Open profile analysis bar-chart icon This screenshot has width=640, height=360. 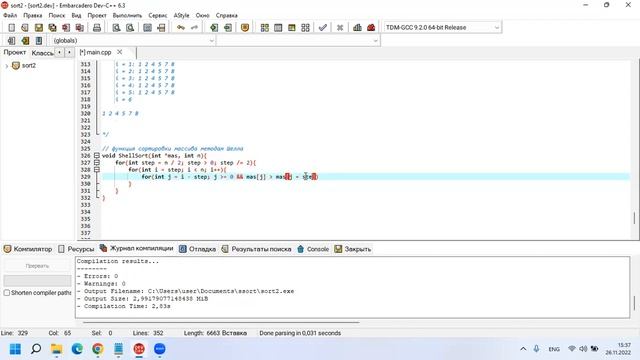coord(357,27)
